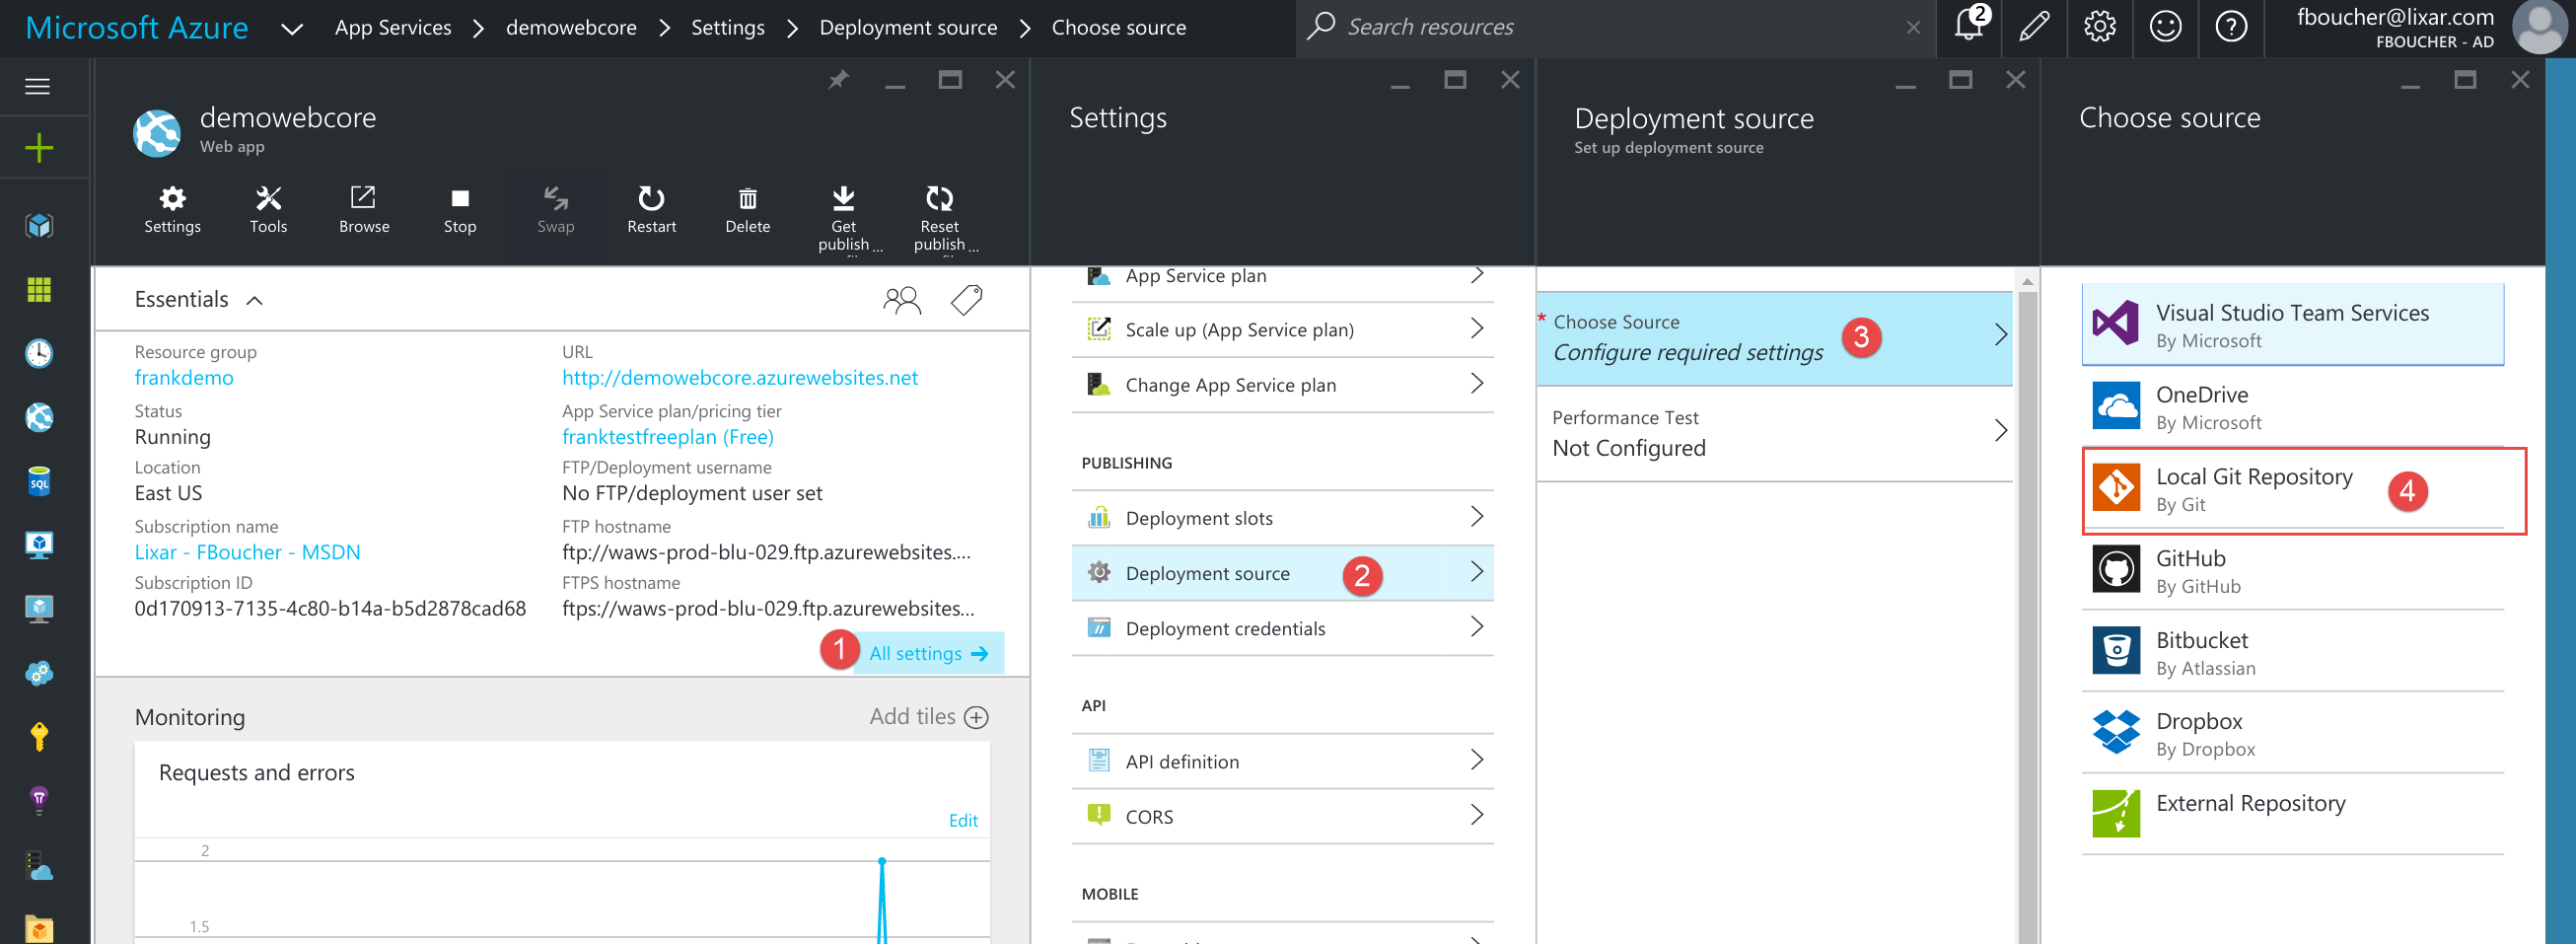Open the clock Recent icon in the sidebar
The height and width of the screenshot is (944, 2576).
tap(38, 353)
